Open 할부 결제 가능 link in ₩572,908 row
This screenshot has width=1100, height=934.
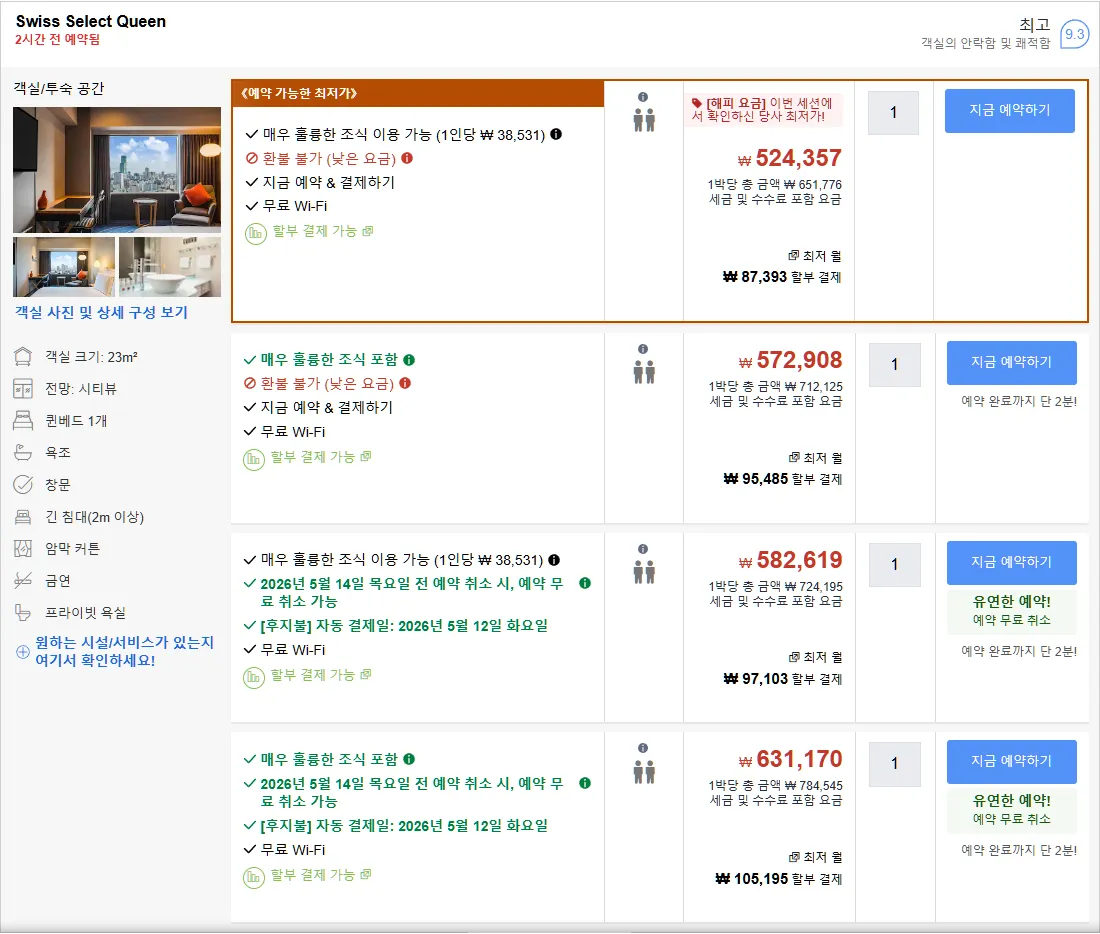coord(320,457)
